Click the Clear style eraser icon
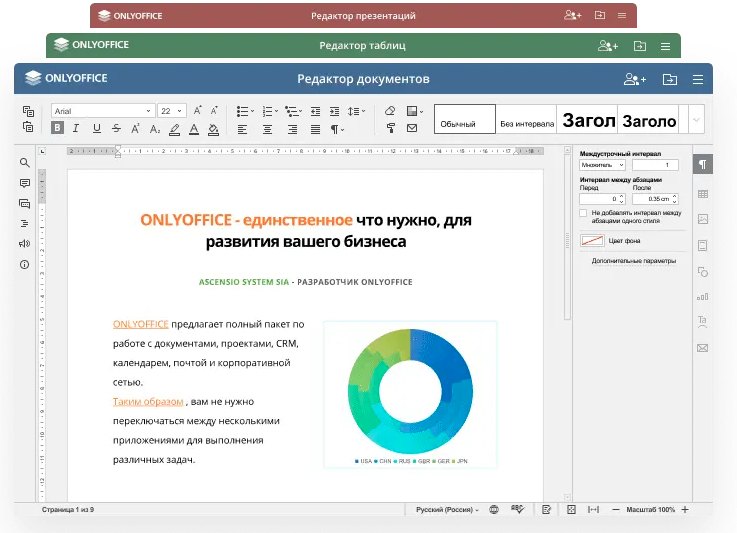Viewport: 737px width, 533px height. (x=390, y=111)
